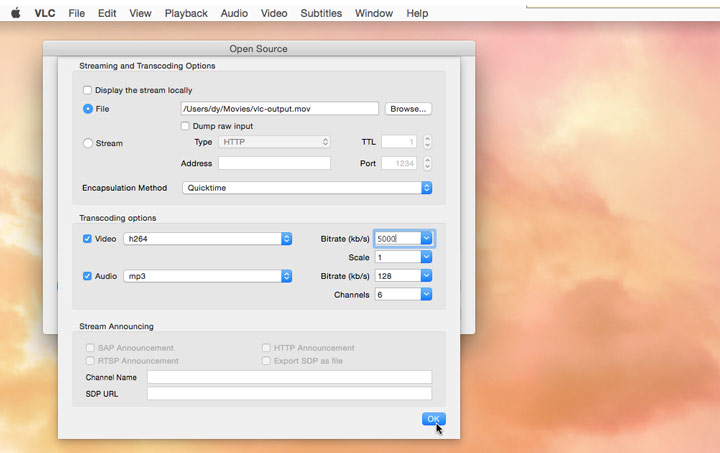720x453 pixels.
Task: Toggle the RTSP Announcement checkbox
Action: tap(90, 361)
